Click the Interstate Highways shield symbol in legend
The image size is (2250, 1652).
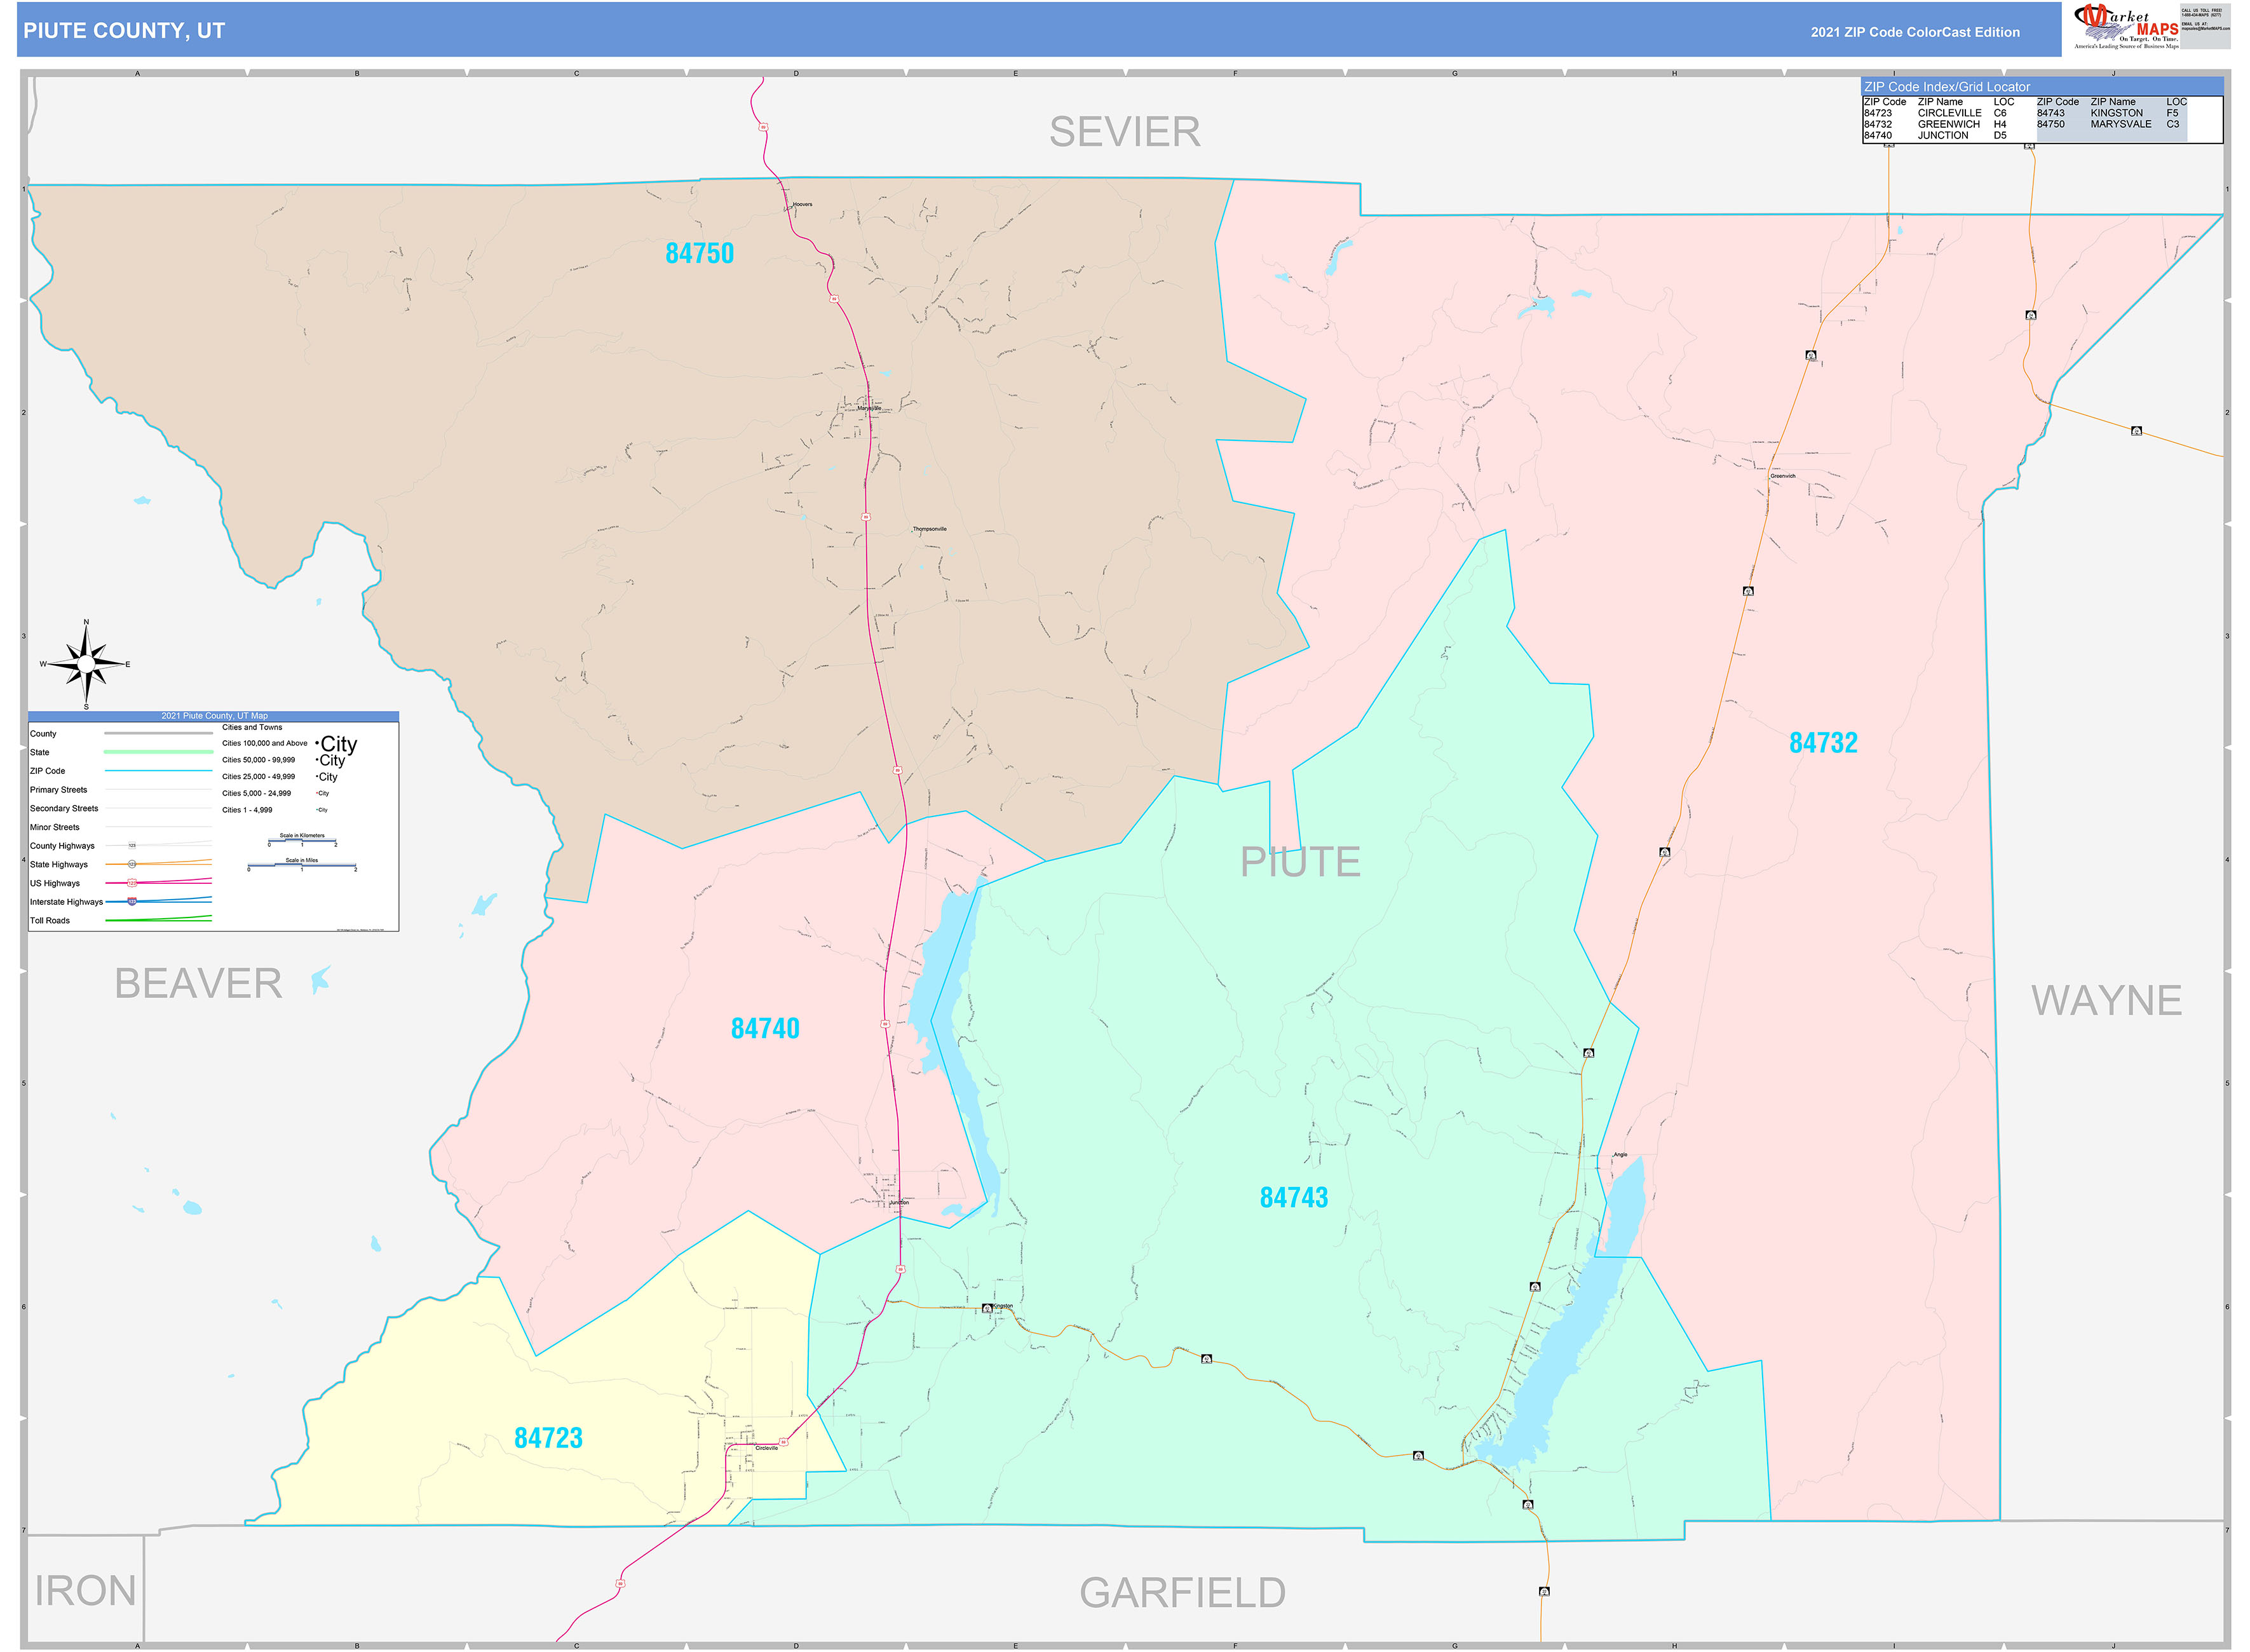click(132, 902)
